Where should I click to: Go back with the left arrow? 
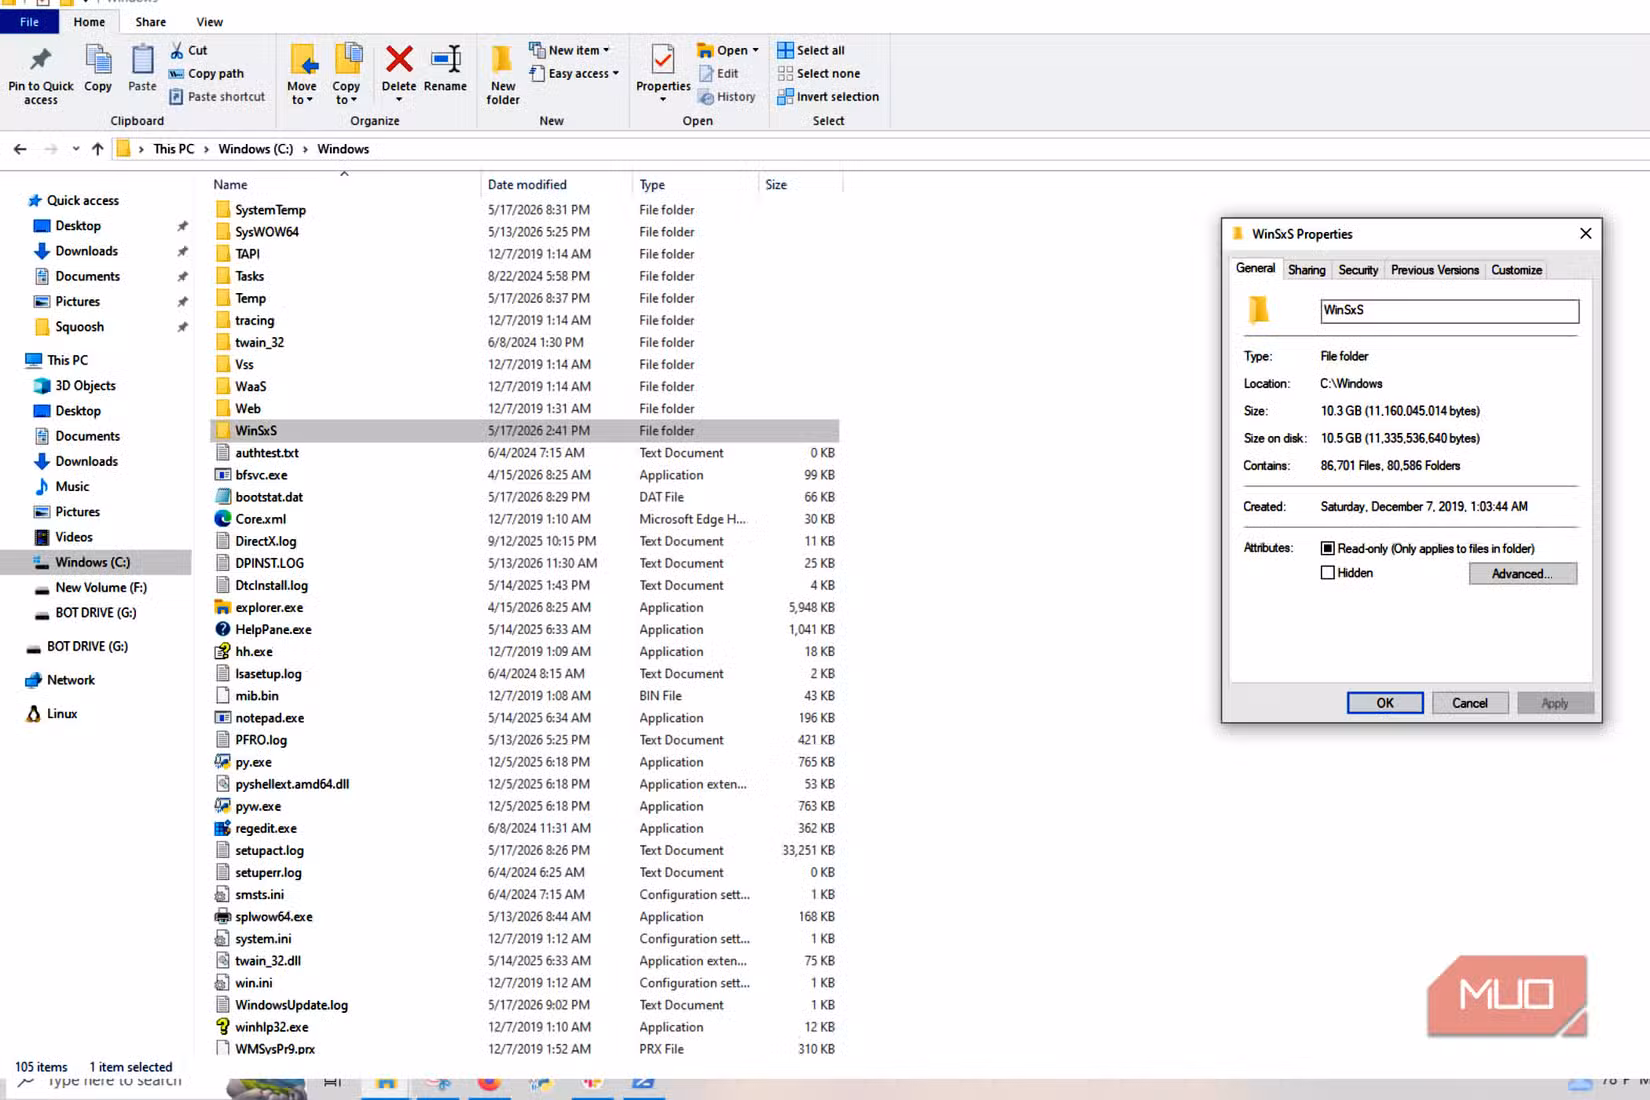tap(20, 149)
